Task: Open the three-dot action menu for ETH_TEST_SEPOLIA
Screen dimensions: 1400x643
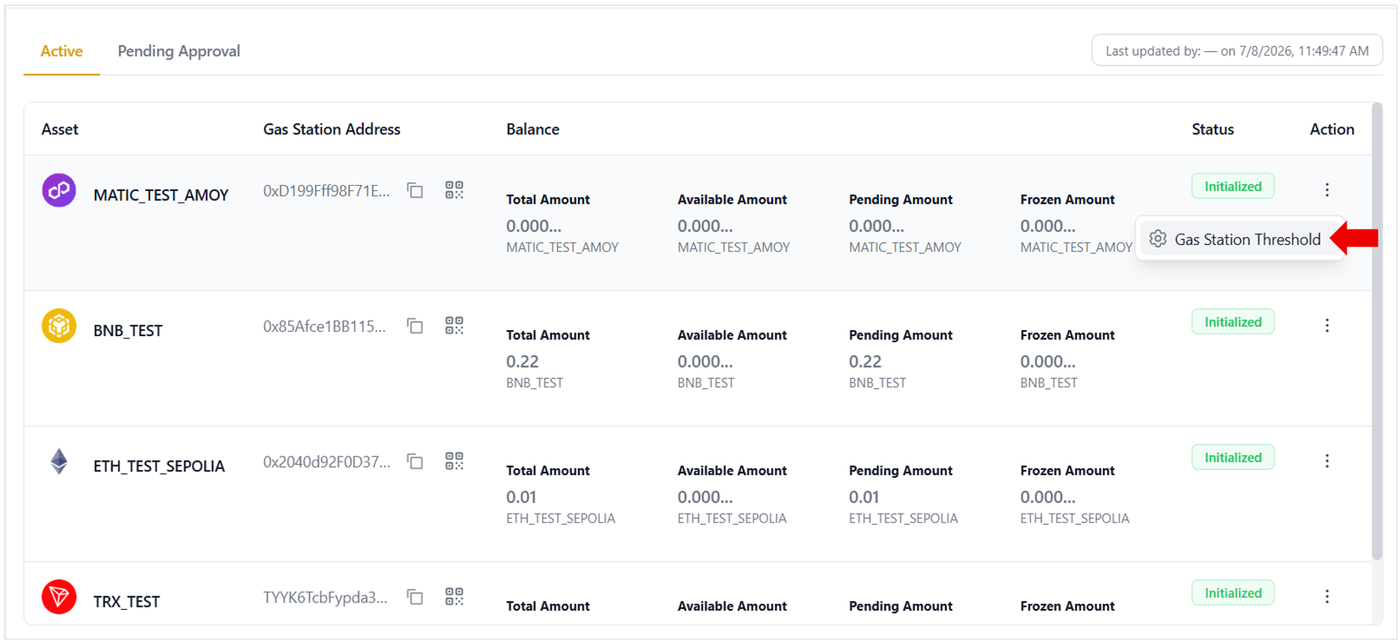Action: 1327,461
